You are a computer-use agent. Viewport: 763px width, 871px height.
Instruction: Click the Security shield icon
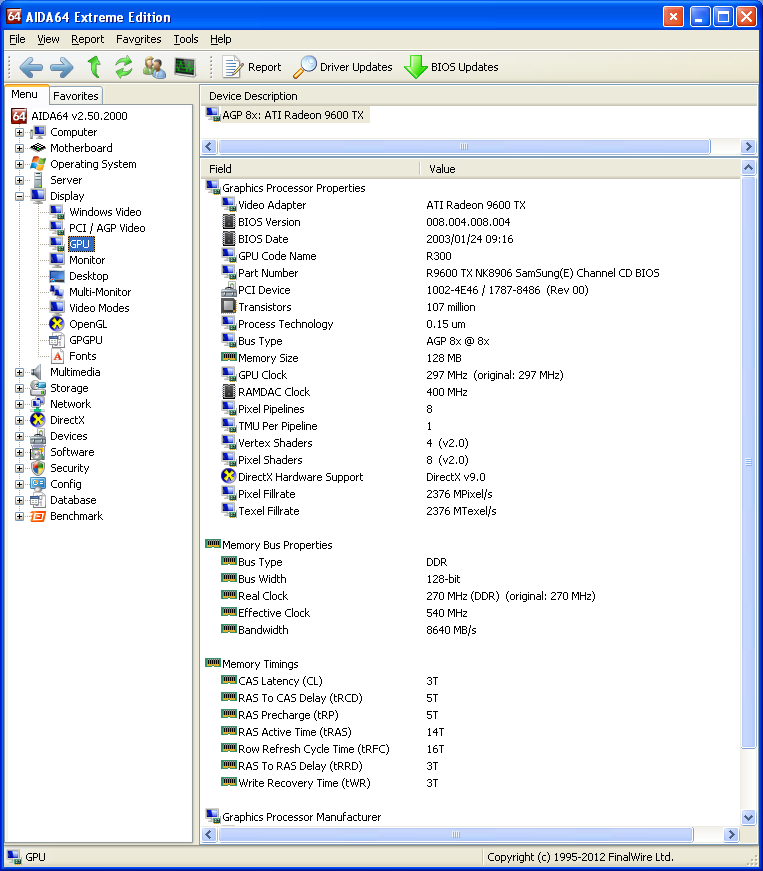(x=38, y=468)
